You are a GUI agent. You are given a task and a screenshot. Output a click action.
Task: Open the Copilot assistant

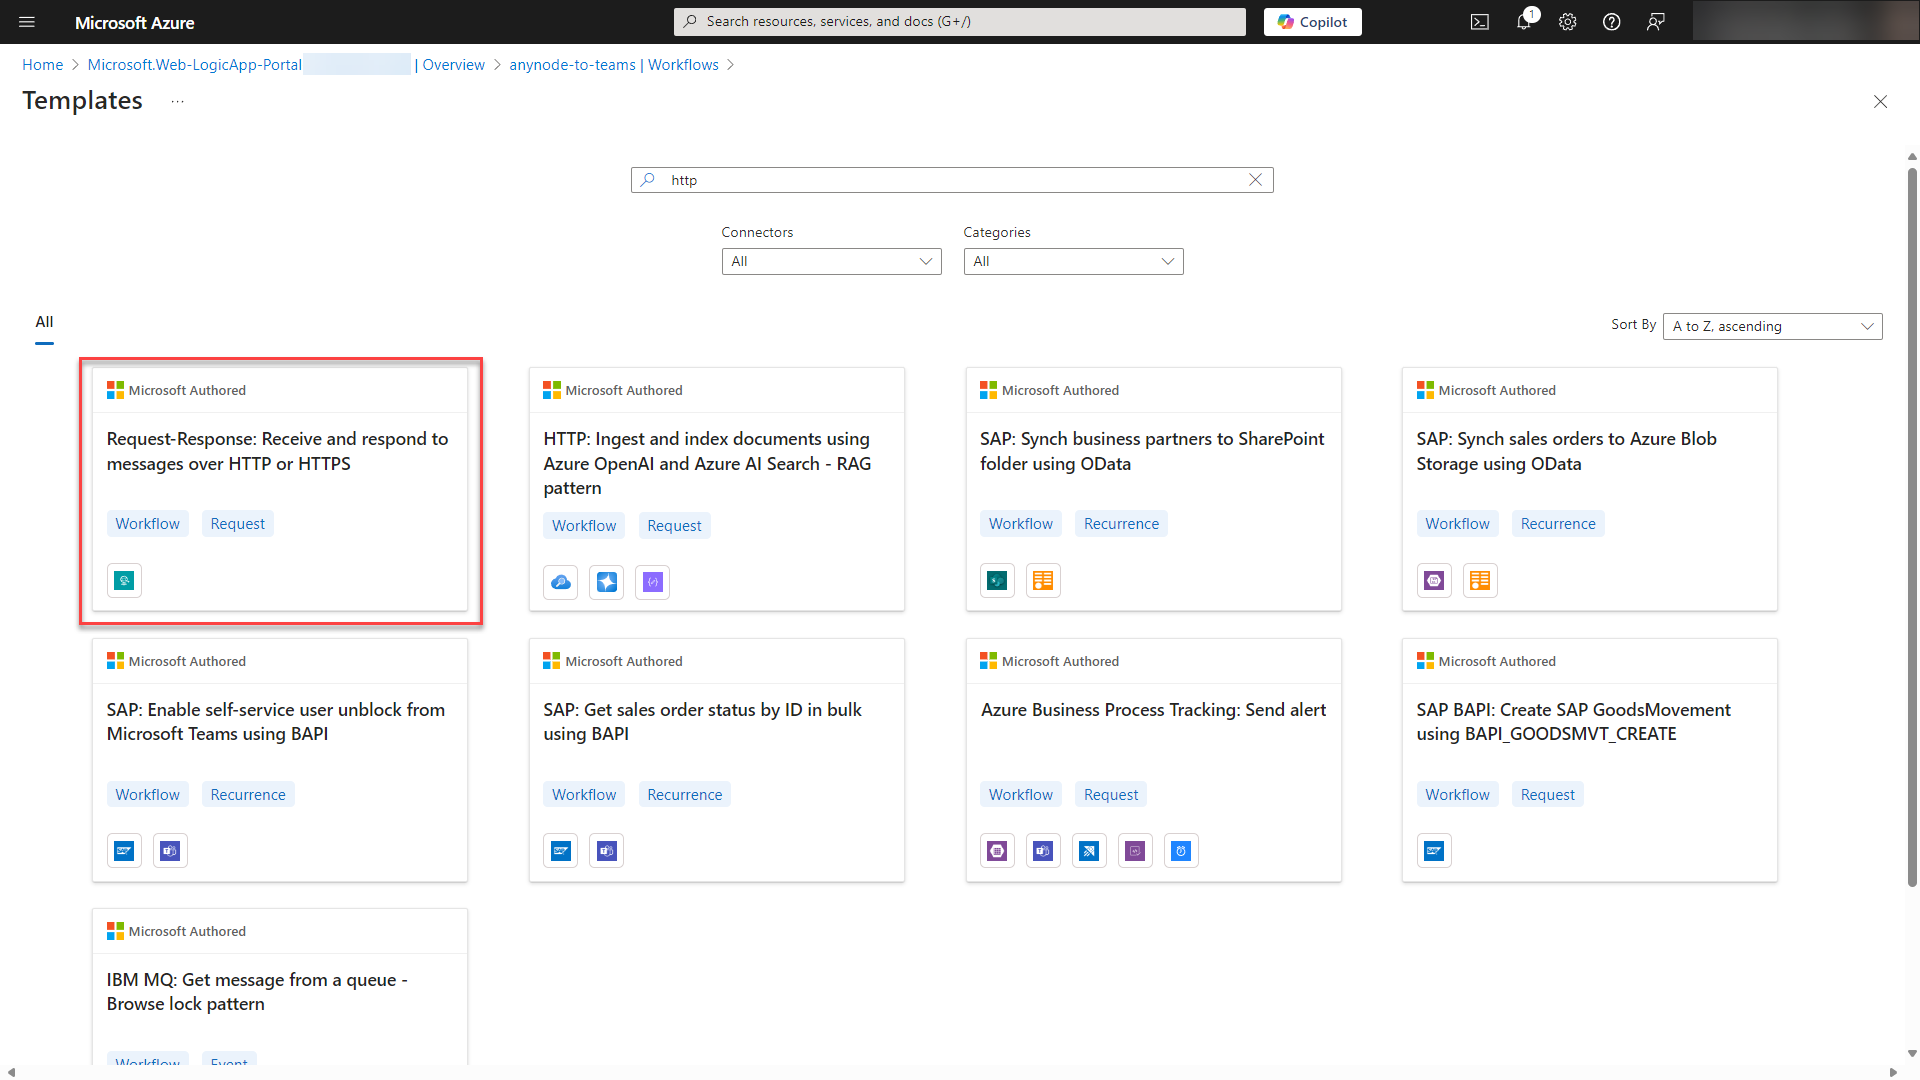[1312, 21]
